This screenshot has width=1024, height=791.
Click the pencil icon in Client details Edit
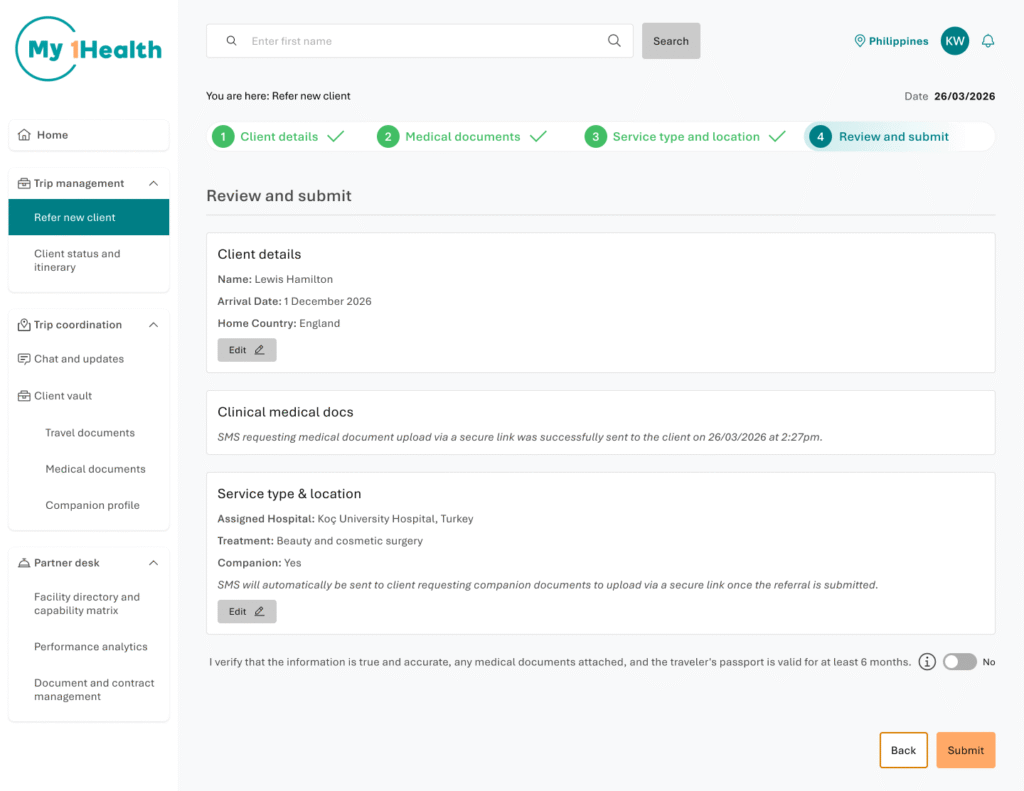(x=259, y=350)
